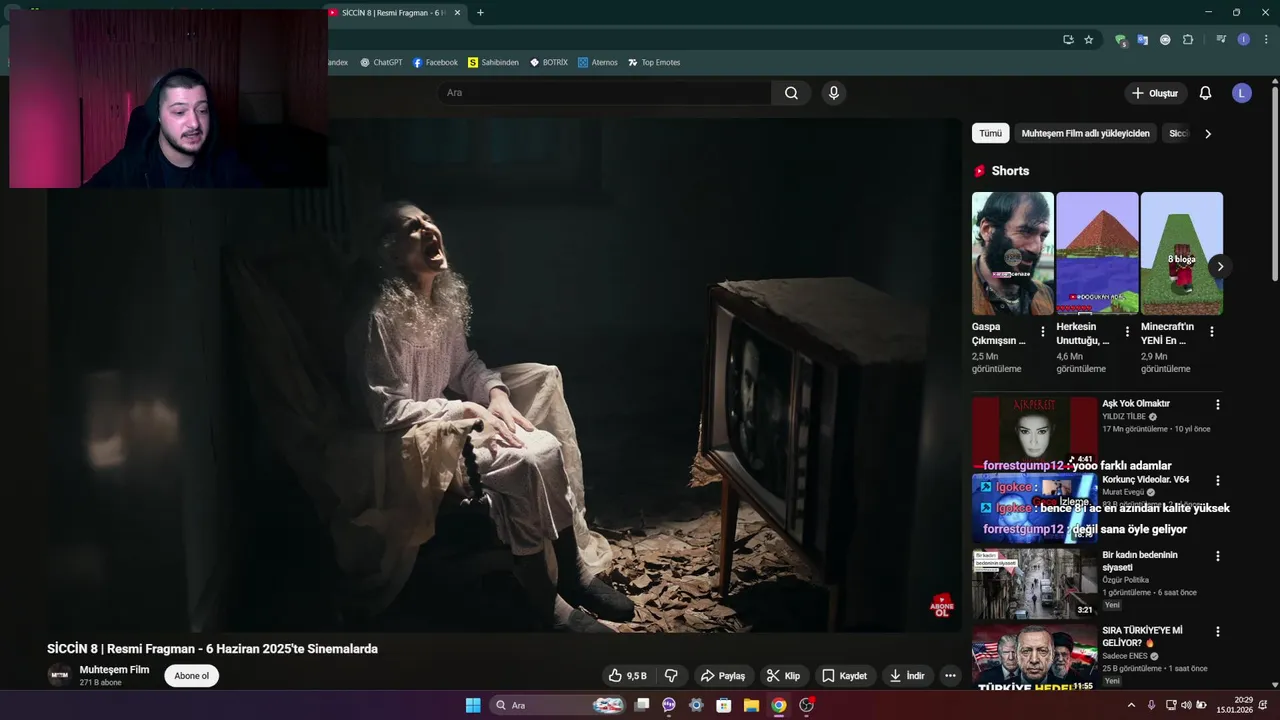Subscribe with the Abone ol button
The image size is (1280, 720).
(192, 676)
